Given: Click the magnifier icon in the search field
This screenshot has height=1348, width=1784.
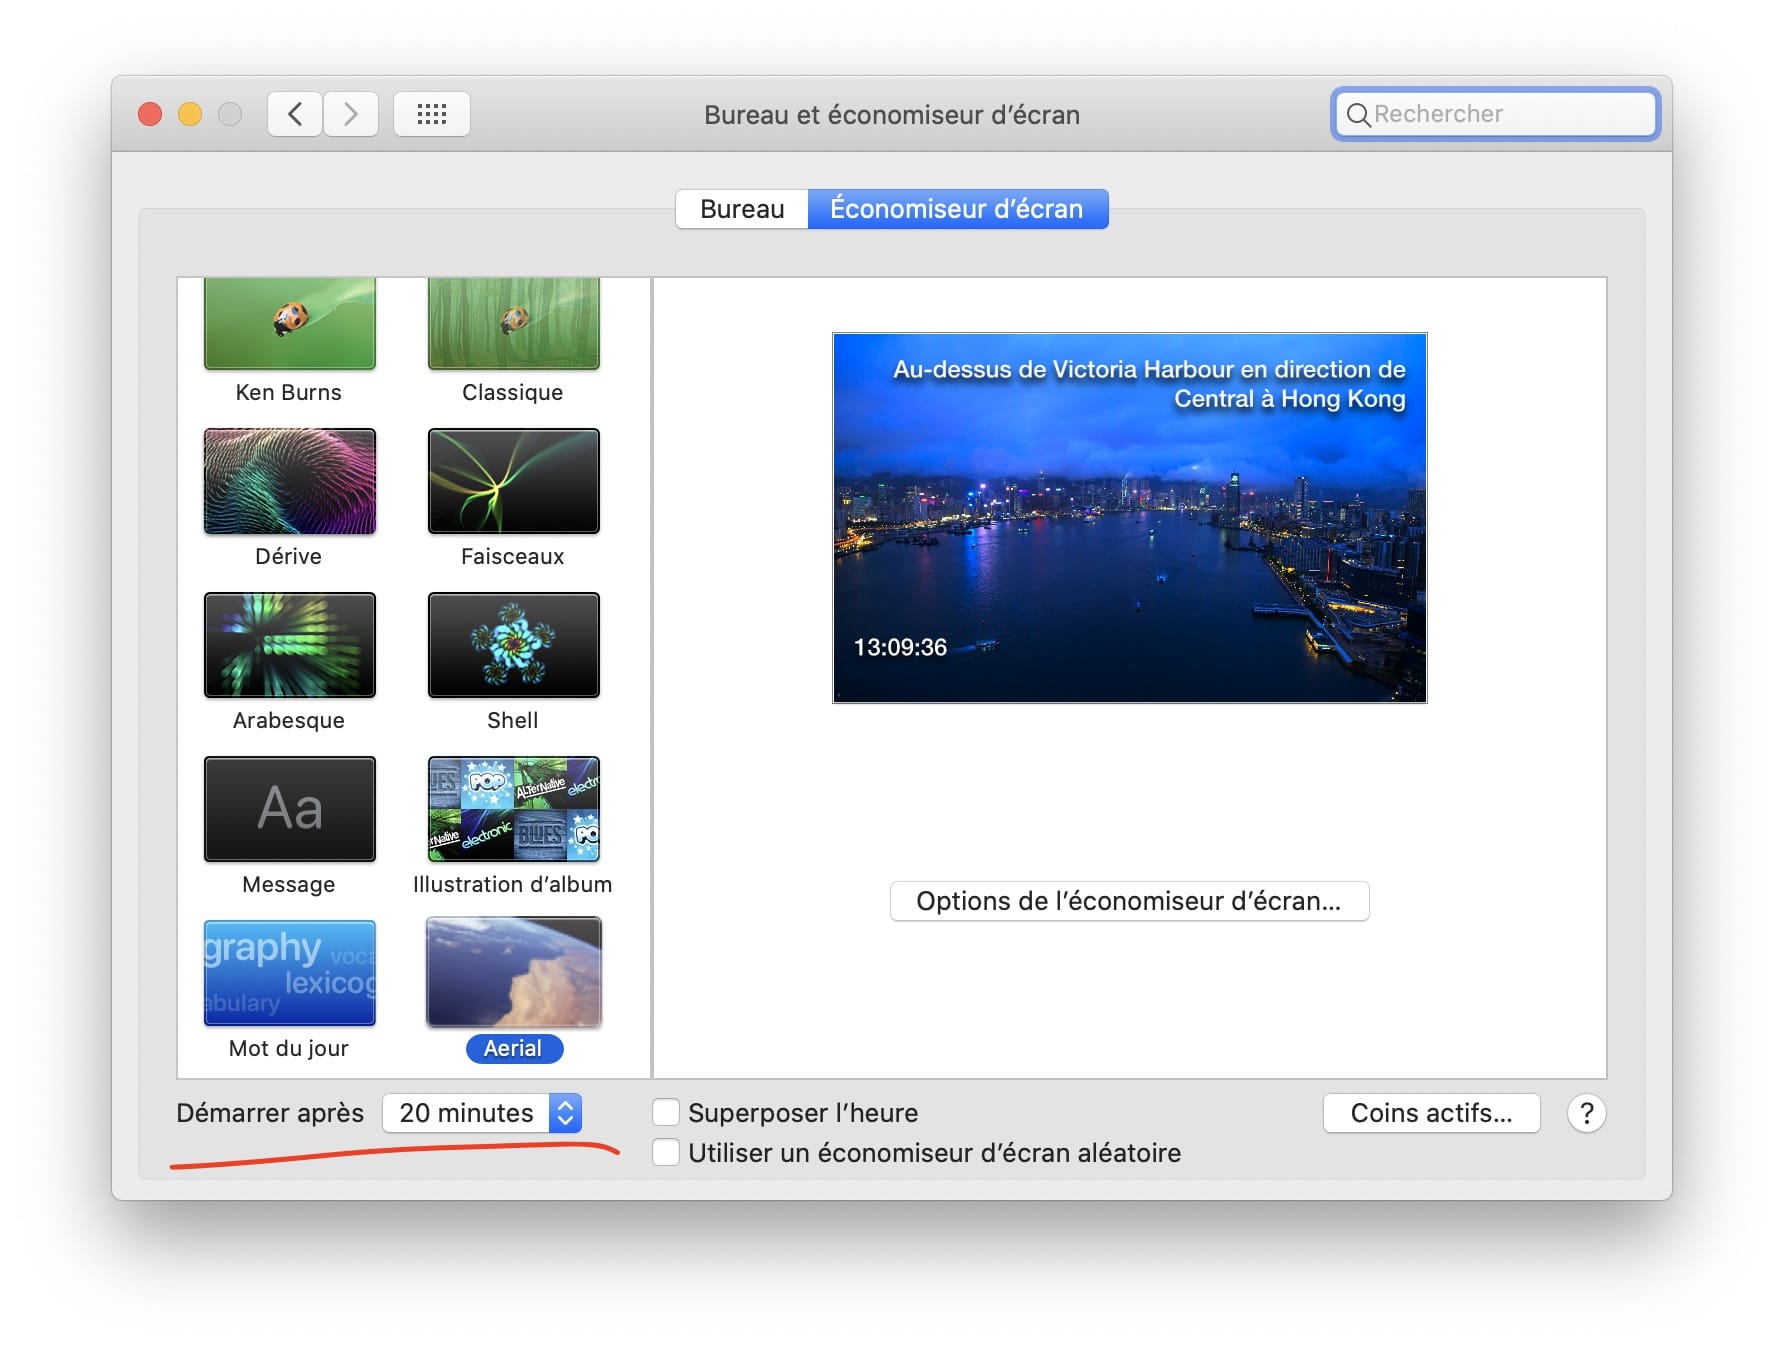Looking at the screenshot, I should click(x=1358, y=115).
